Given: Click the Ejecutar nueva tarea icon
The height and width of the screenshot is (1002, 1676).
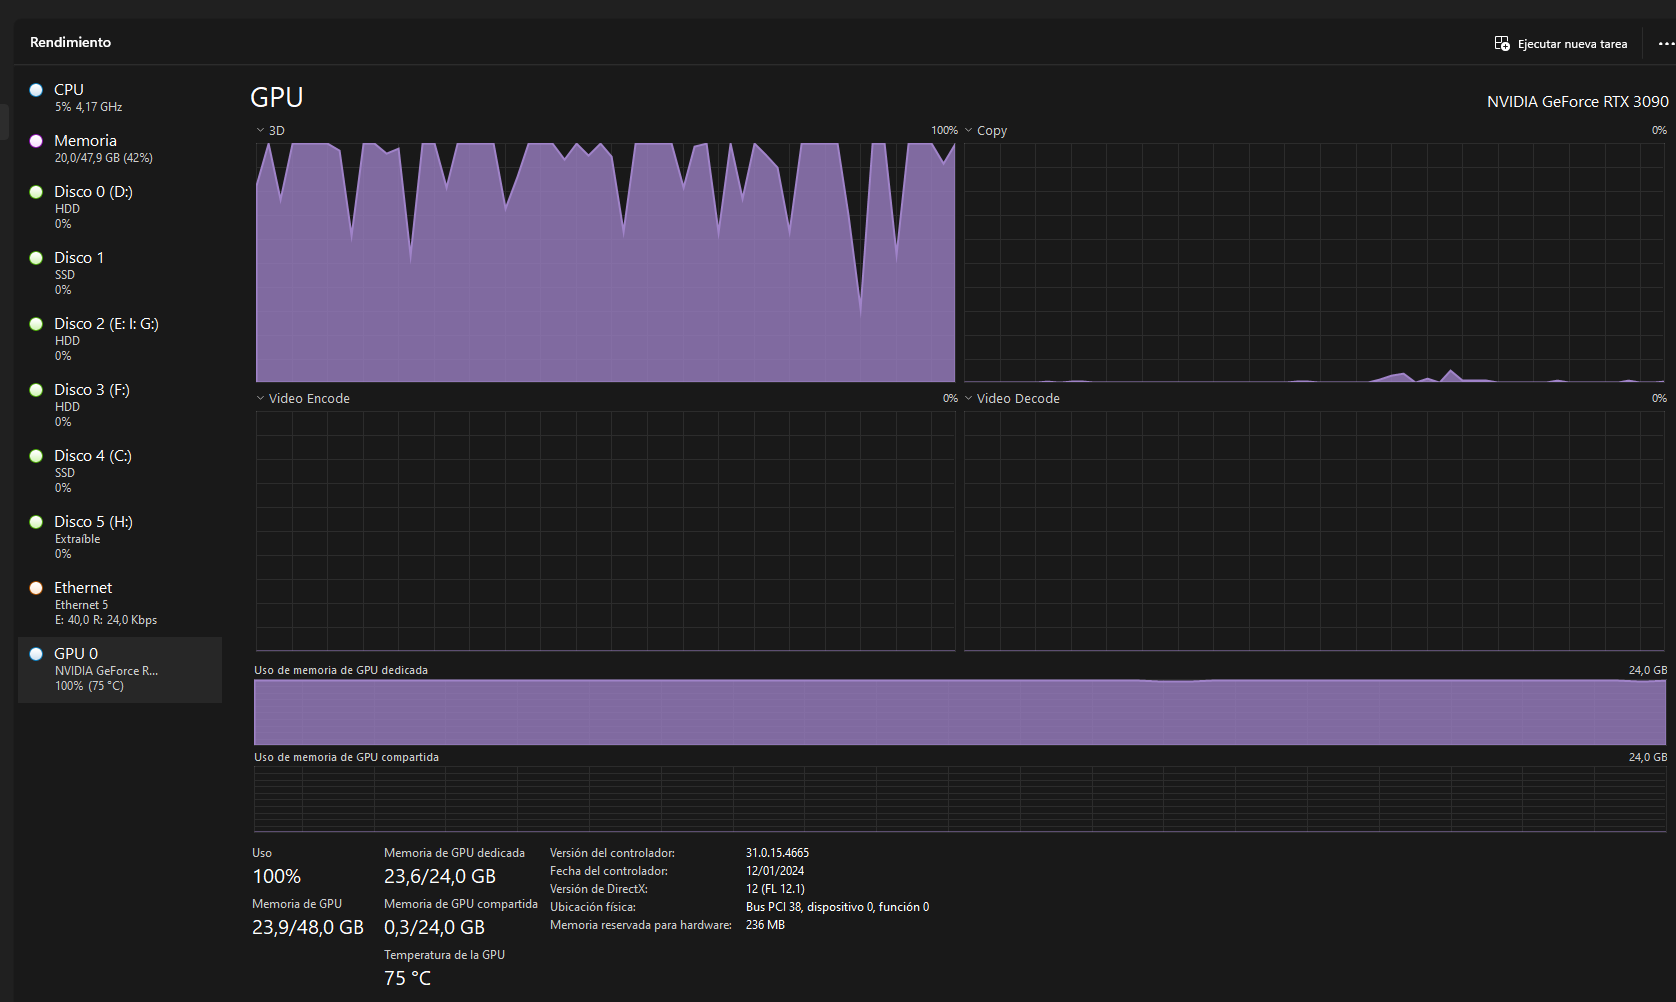Looking at the screenshot, I should point(1502,44).
